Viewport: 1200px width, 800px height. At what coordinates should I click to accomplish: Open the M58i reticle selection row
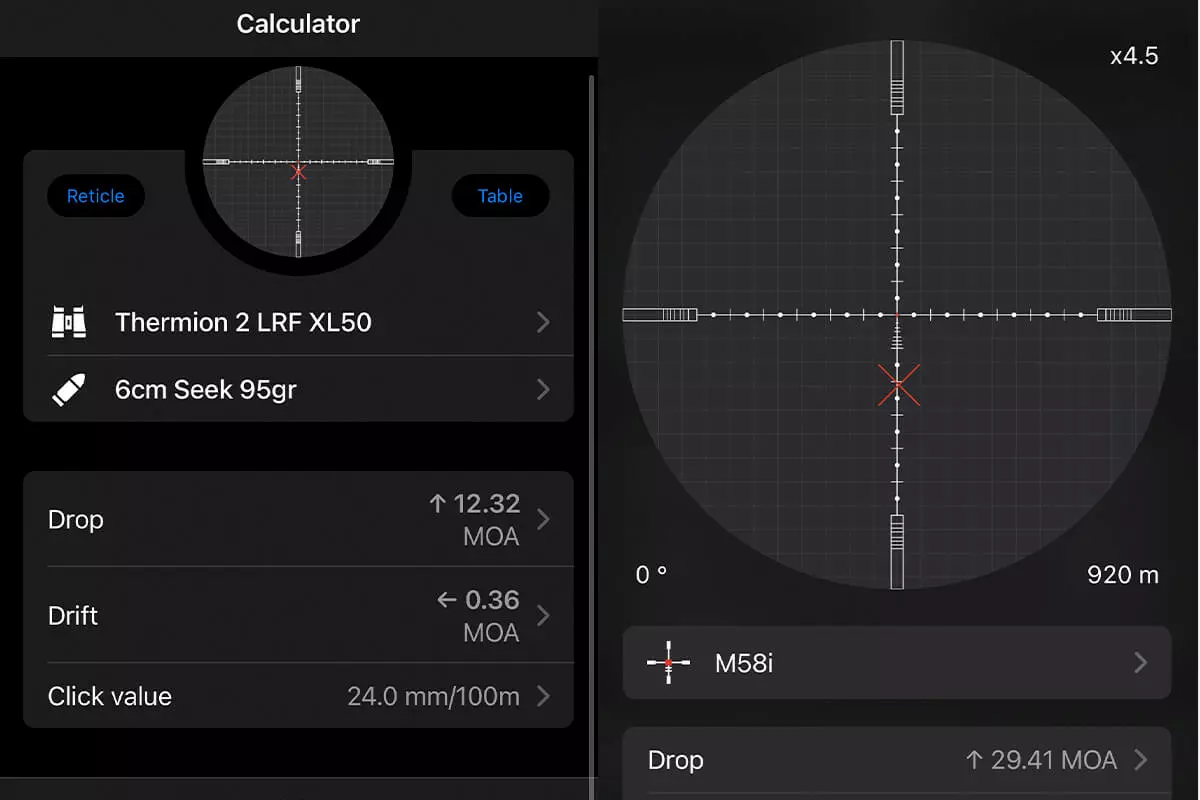click(x=897, y=662)
